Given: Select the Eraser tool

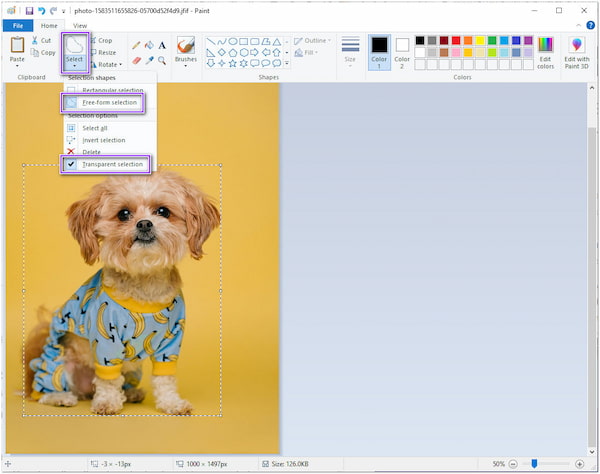Looking at the screenshot, I should pos(136,60).
